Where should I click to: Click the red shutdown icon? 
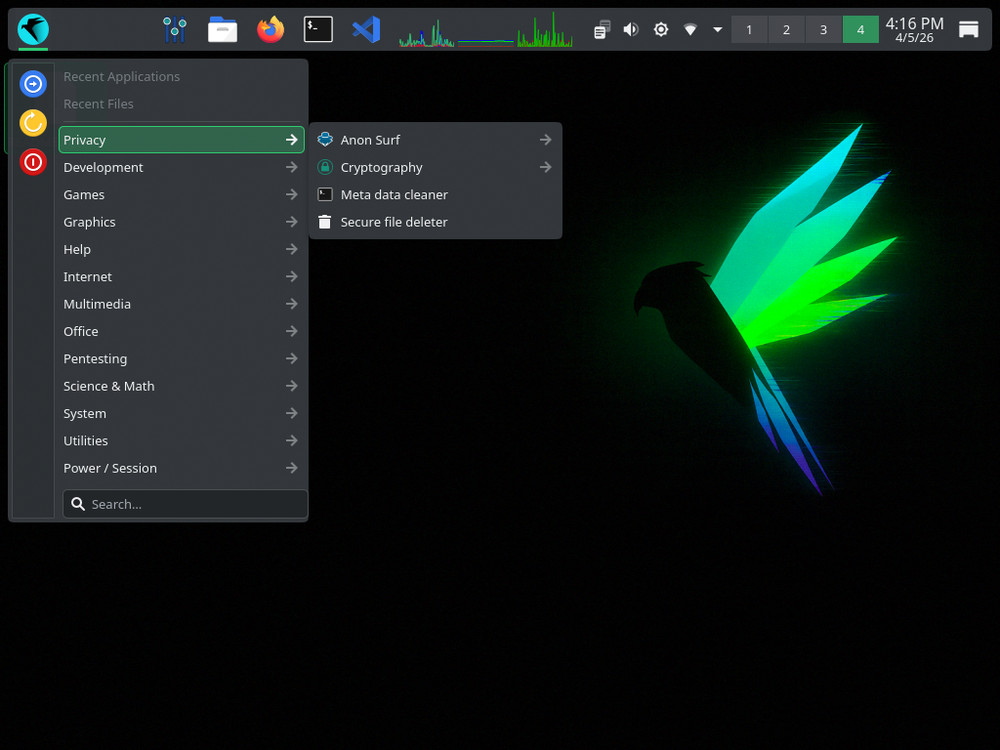33,162
